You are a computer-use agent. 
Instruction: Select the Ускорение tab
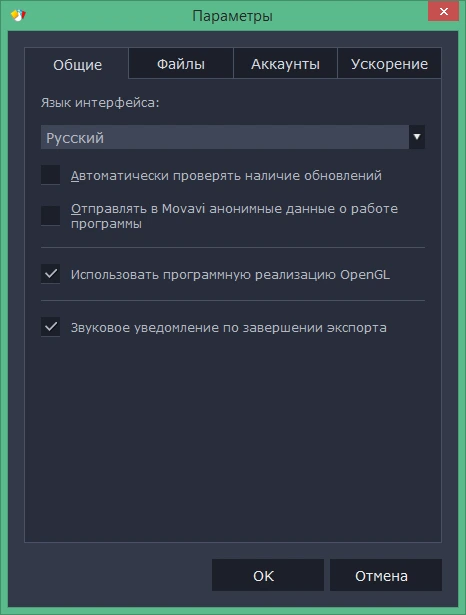click(389, 64)
